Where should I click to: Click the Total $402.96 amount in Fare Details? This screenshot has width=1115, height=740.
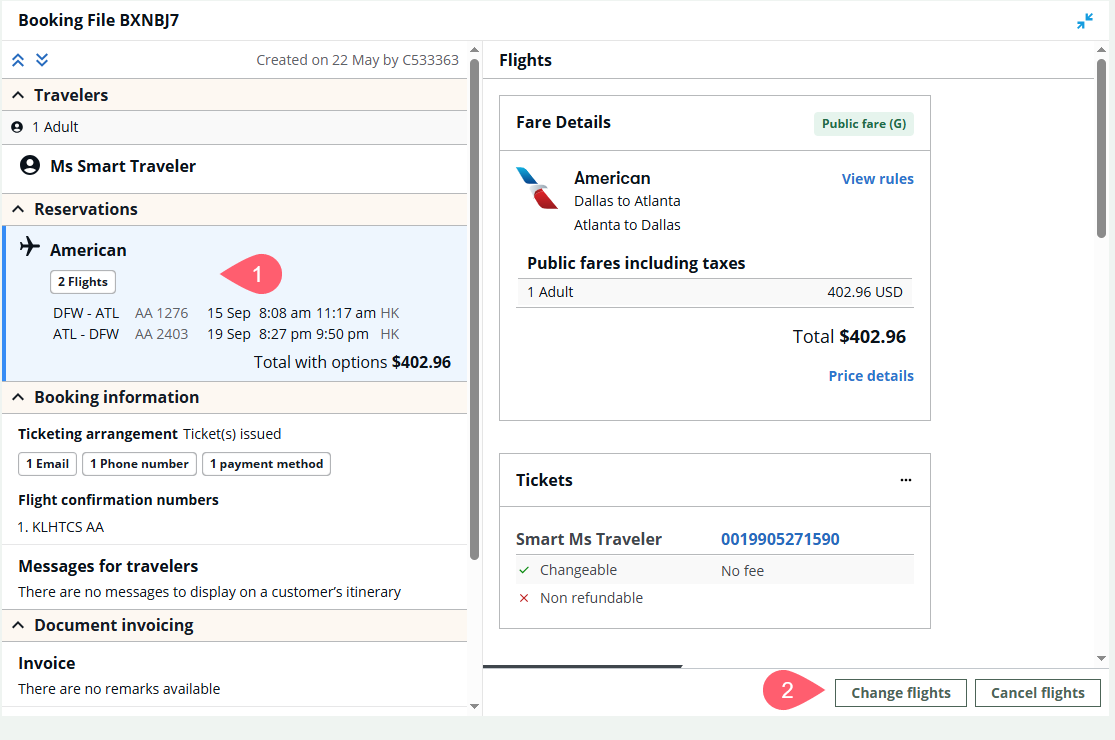(849, 337)
